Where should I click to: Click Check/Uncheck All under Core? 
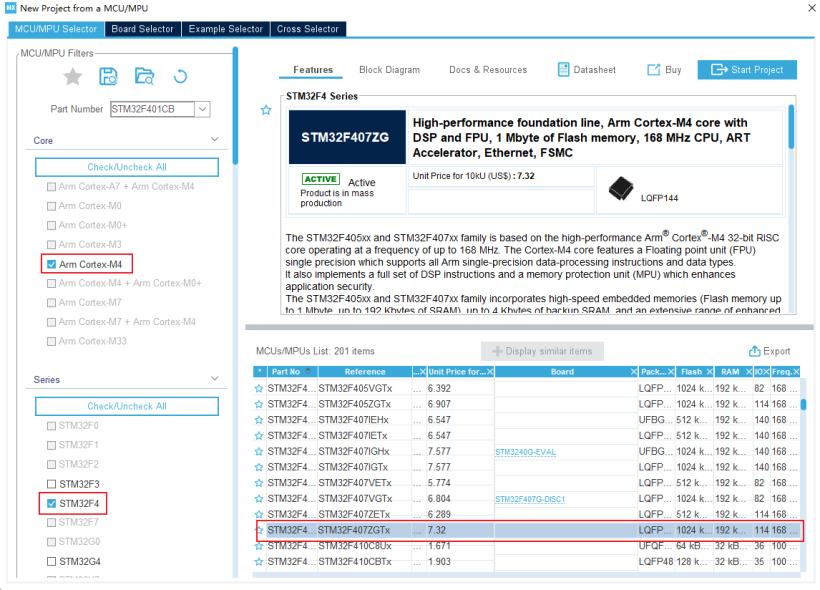[127, 167]
